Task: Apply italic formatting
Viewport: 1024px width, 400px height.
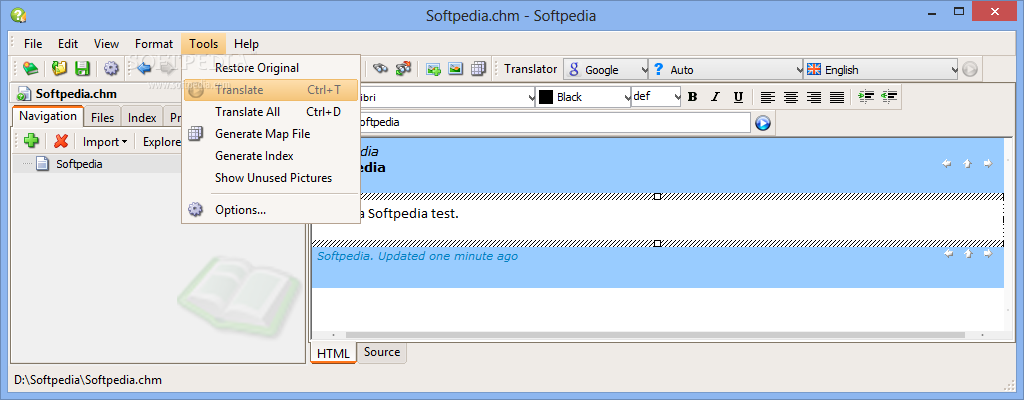Action: click(715, 97)
